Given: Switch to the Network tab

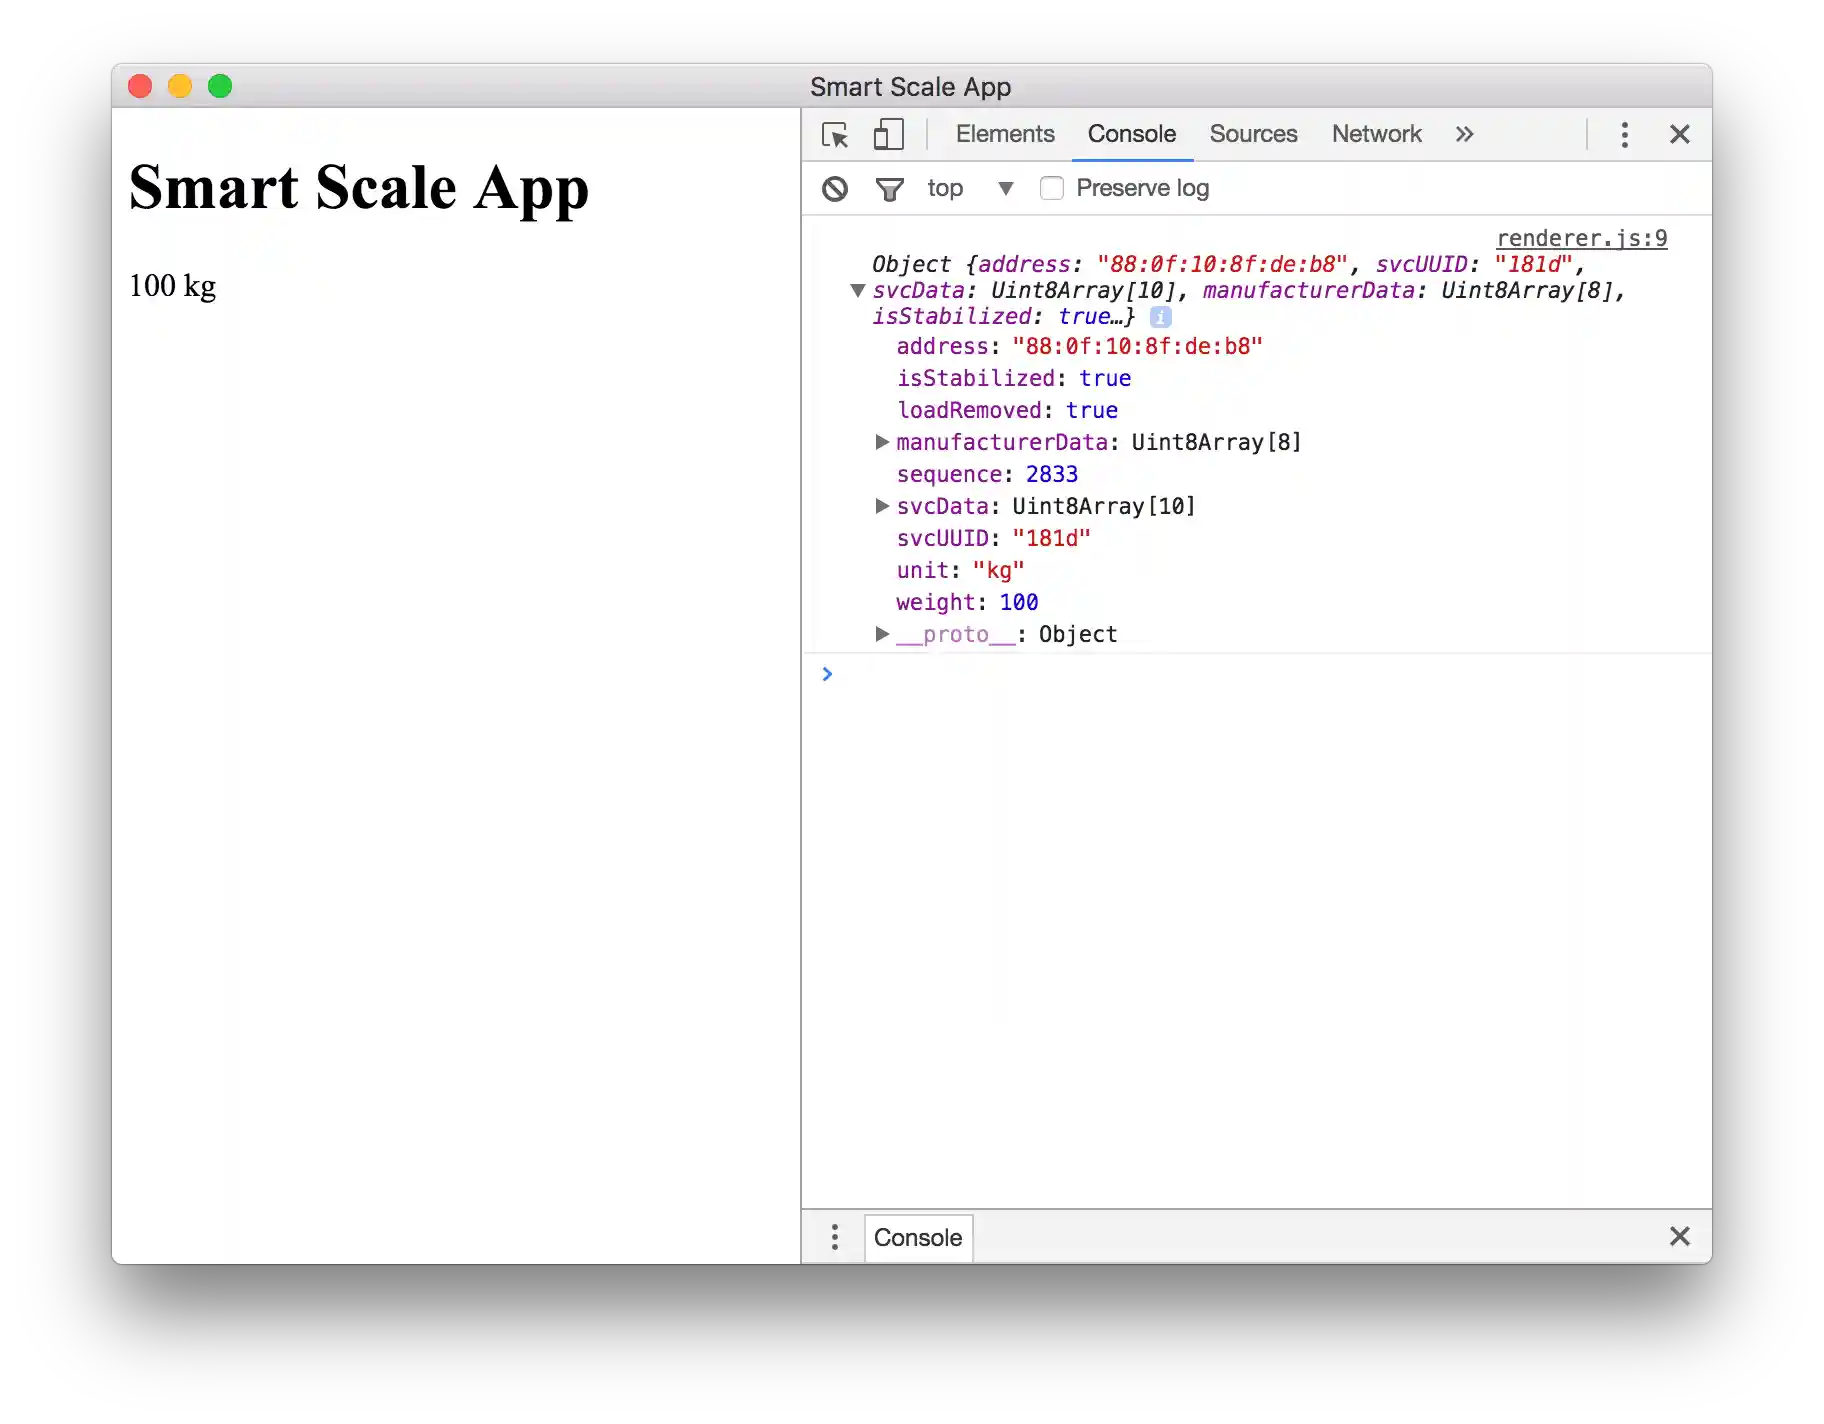Looking at the screenshot, I should coord(1375,134).
